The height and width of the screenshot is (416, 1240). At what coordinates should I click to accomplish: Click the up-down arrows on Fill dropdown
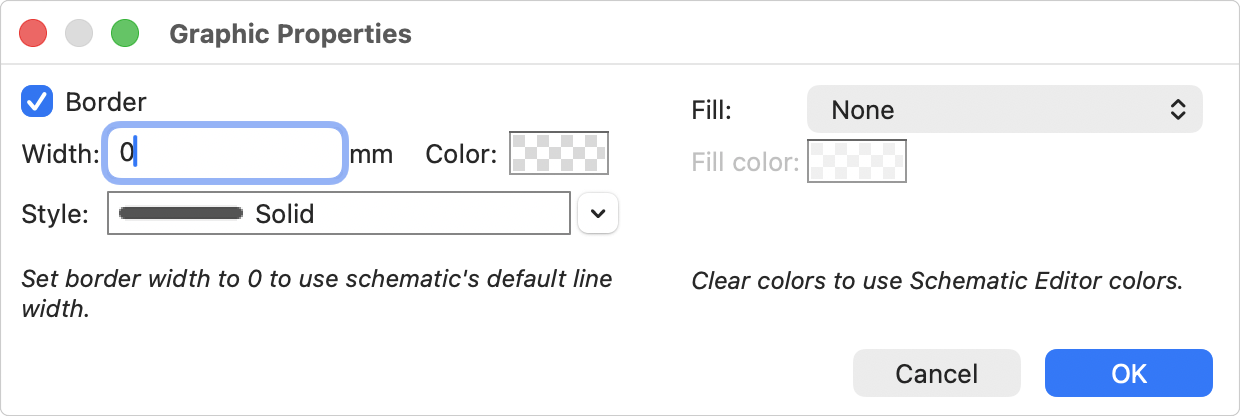1178,110
